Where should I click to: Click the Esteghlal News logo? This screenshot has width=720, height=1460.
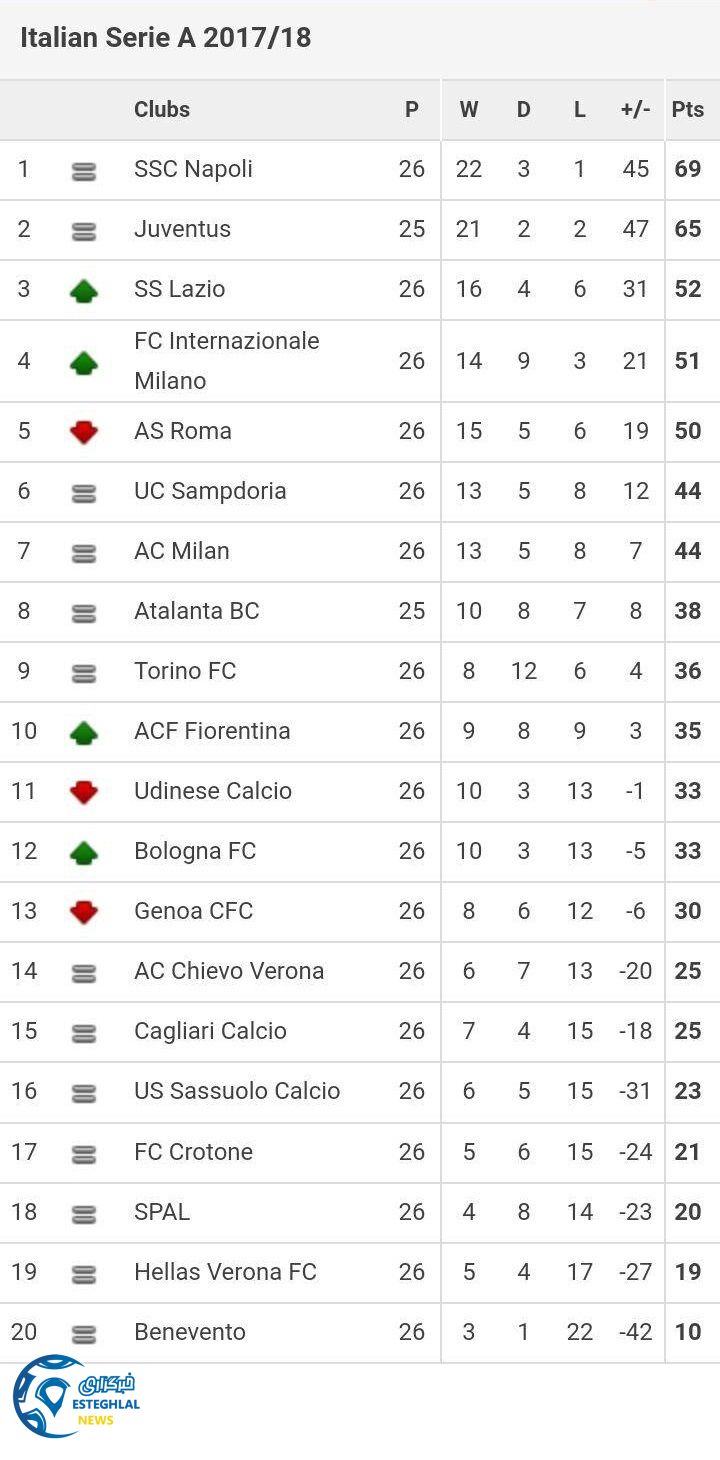pyautogui.click(x=75, y=1397)
